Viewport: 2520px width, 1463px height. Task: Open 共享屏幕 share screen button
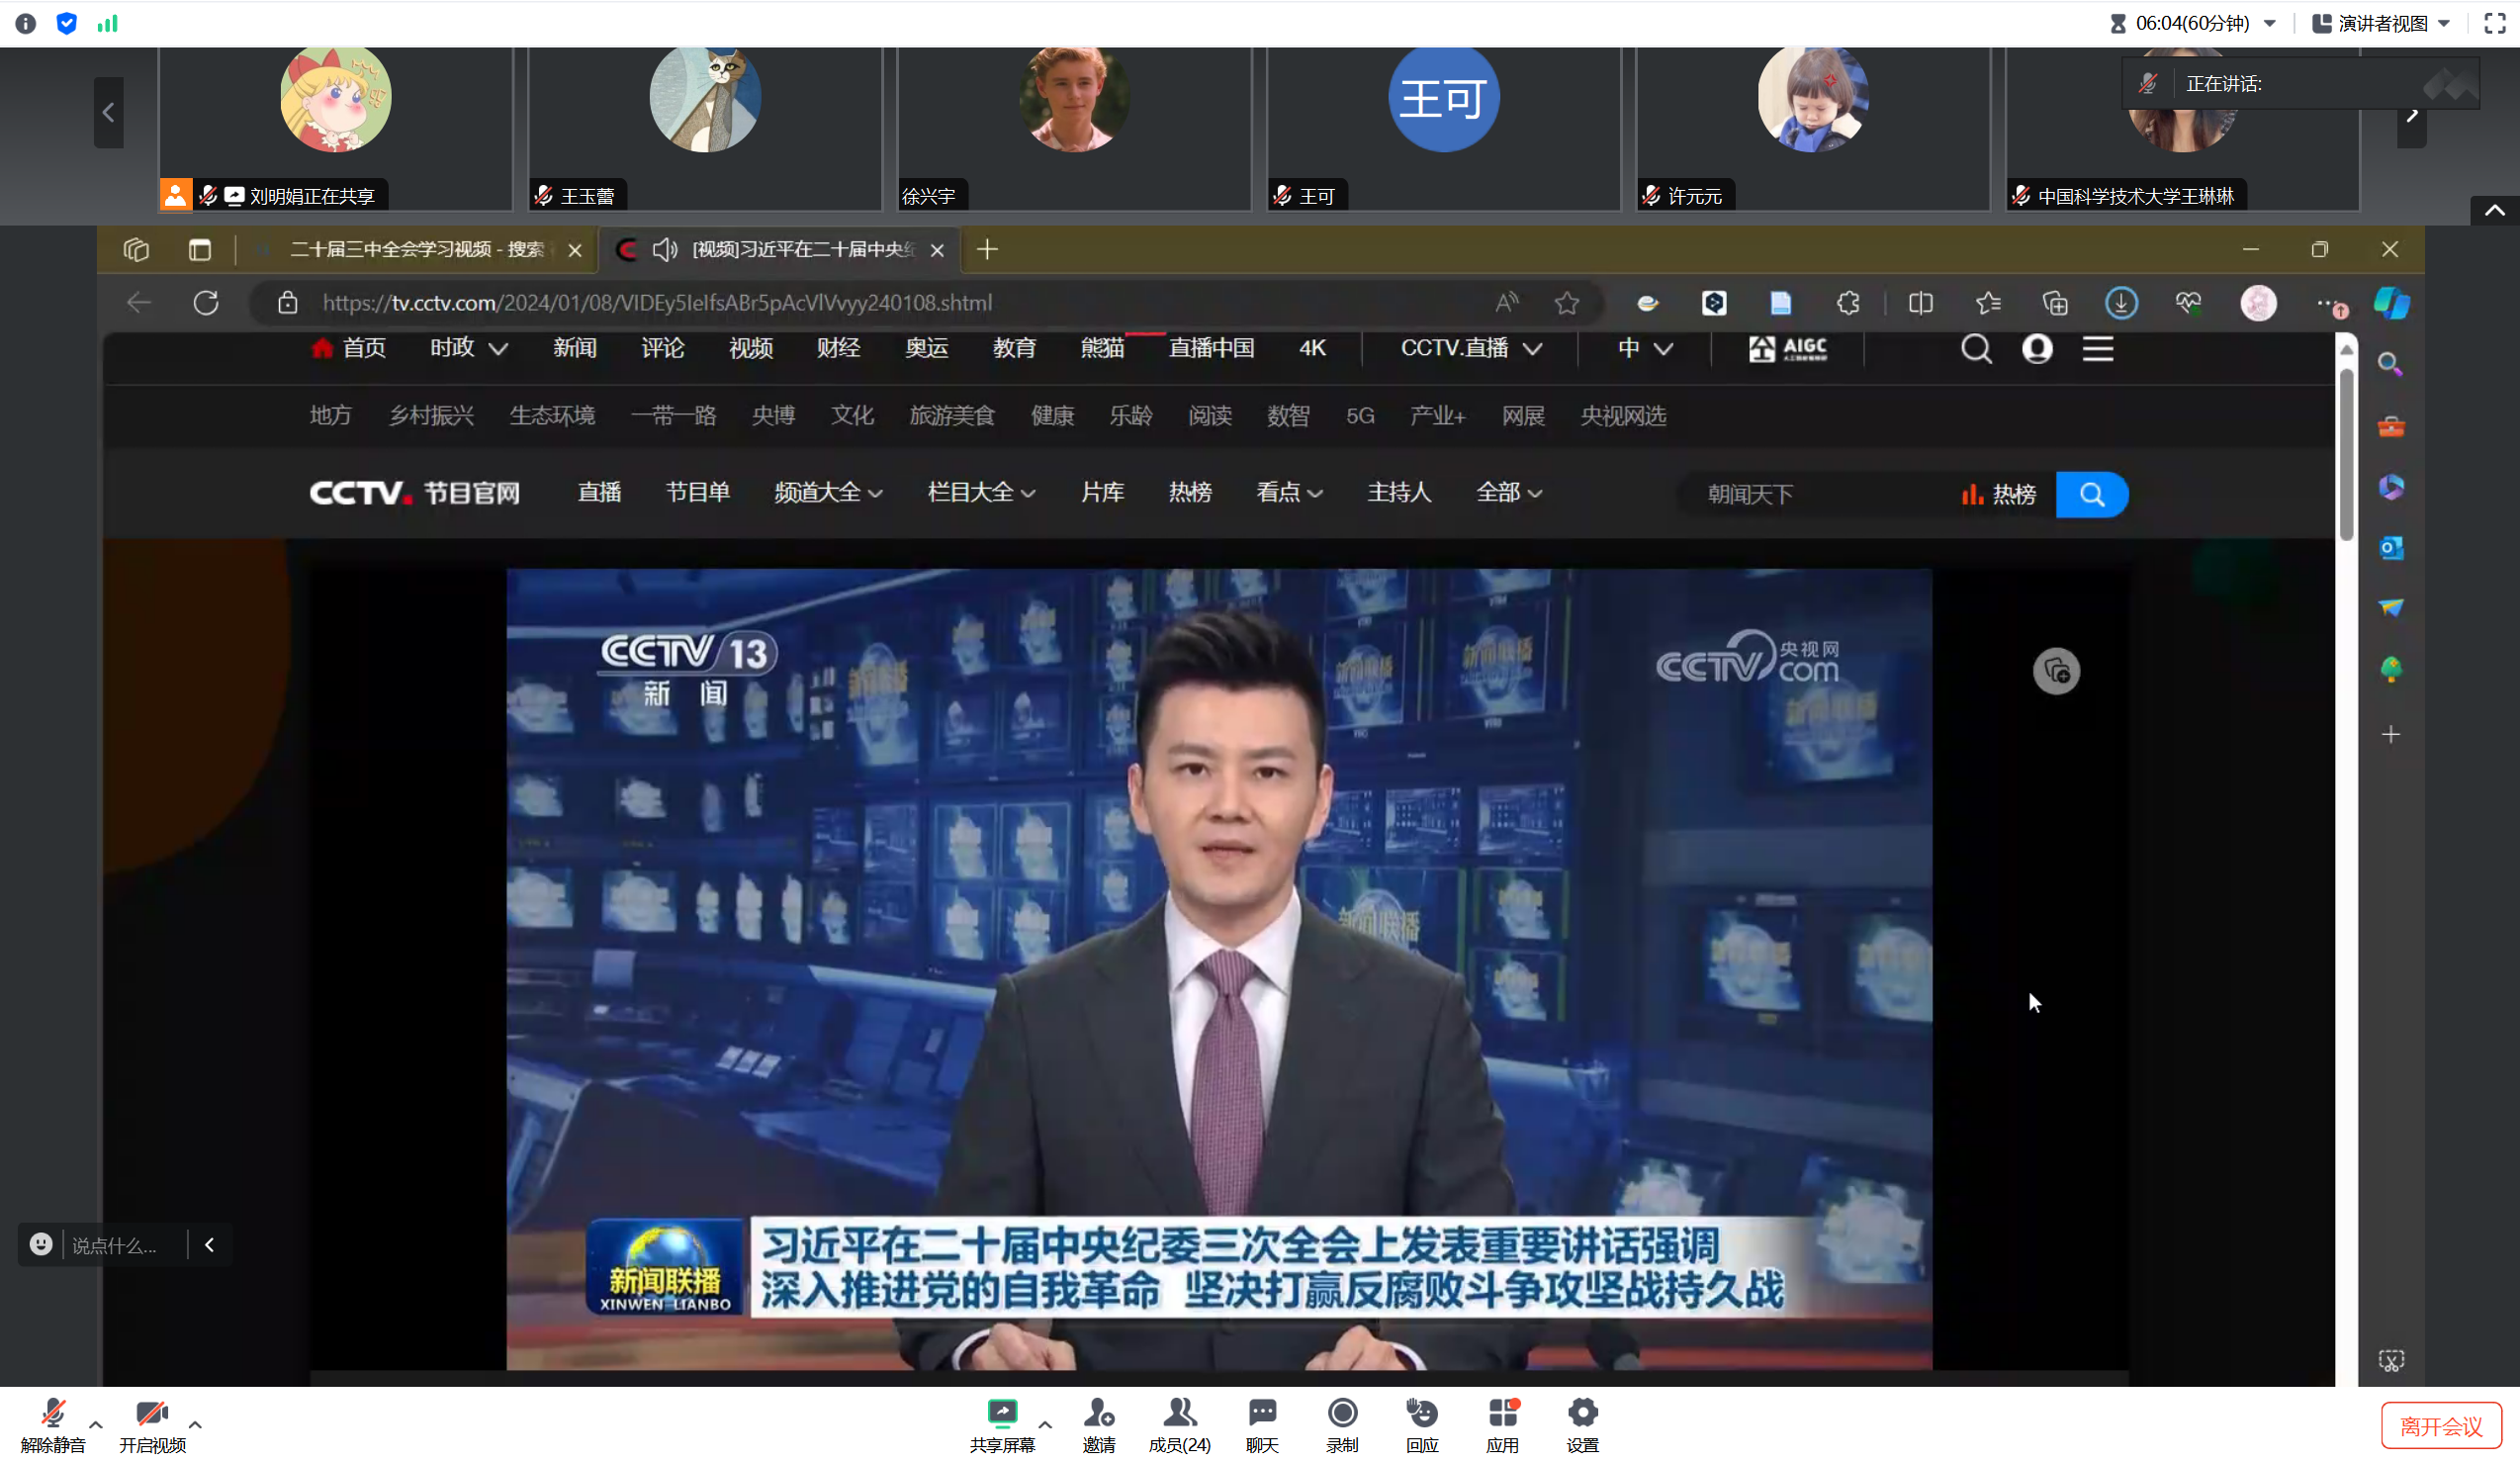pyautogui.click(x=1001, y=1424)
